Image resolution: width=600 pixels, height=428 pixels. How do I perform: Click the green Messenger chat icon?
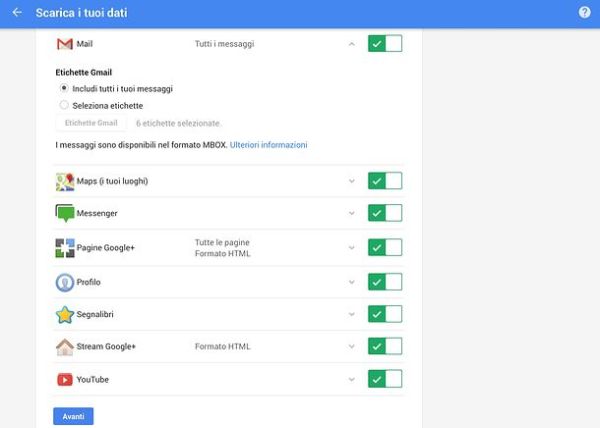[65, 214]
